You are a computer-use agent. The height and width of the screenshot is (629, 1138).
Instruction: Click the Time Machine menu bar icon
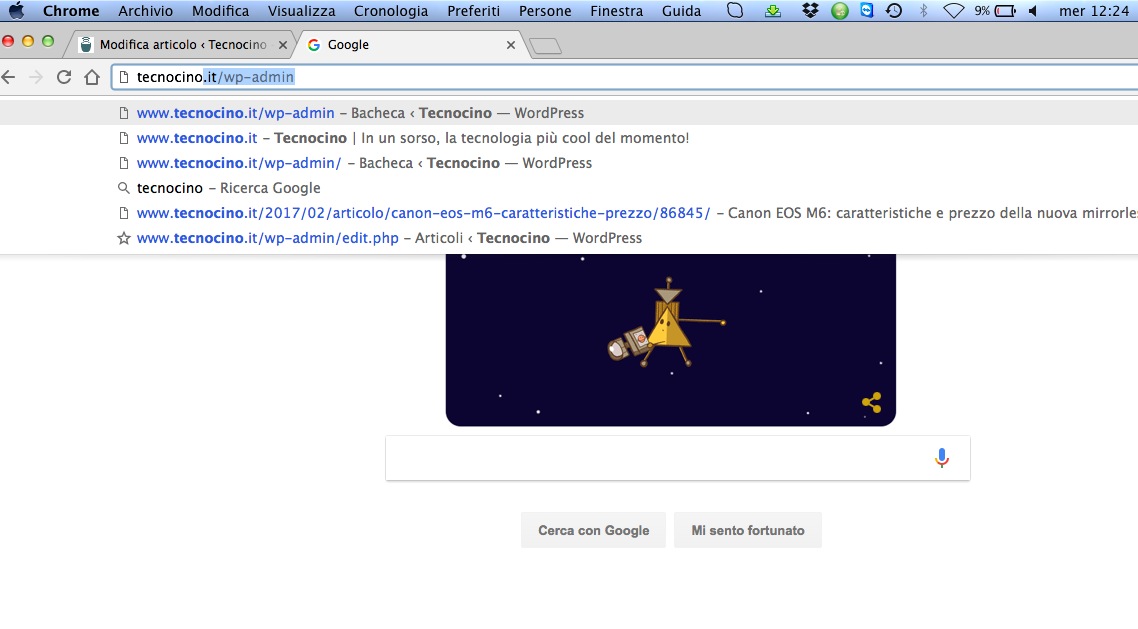(x=894, y=11)
